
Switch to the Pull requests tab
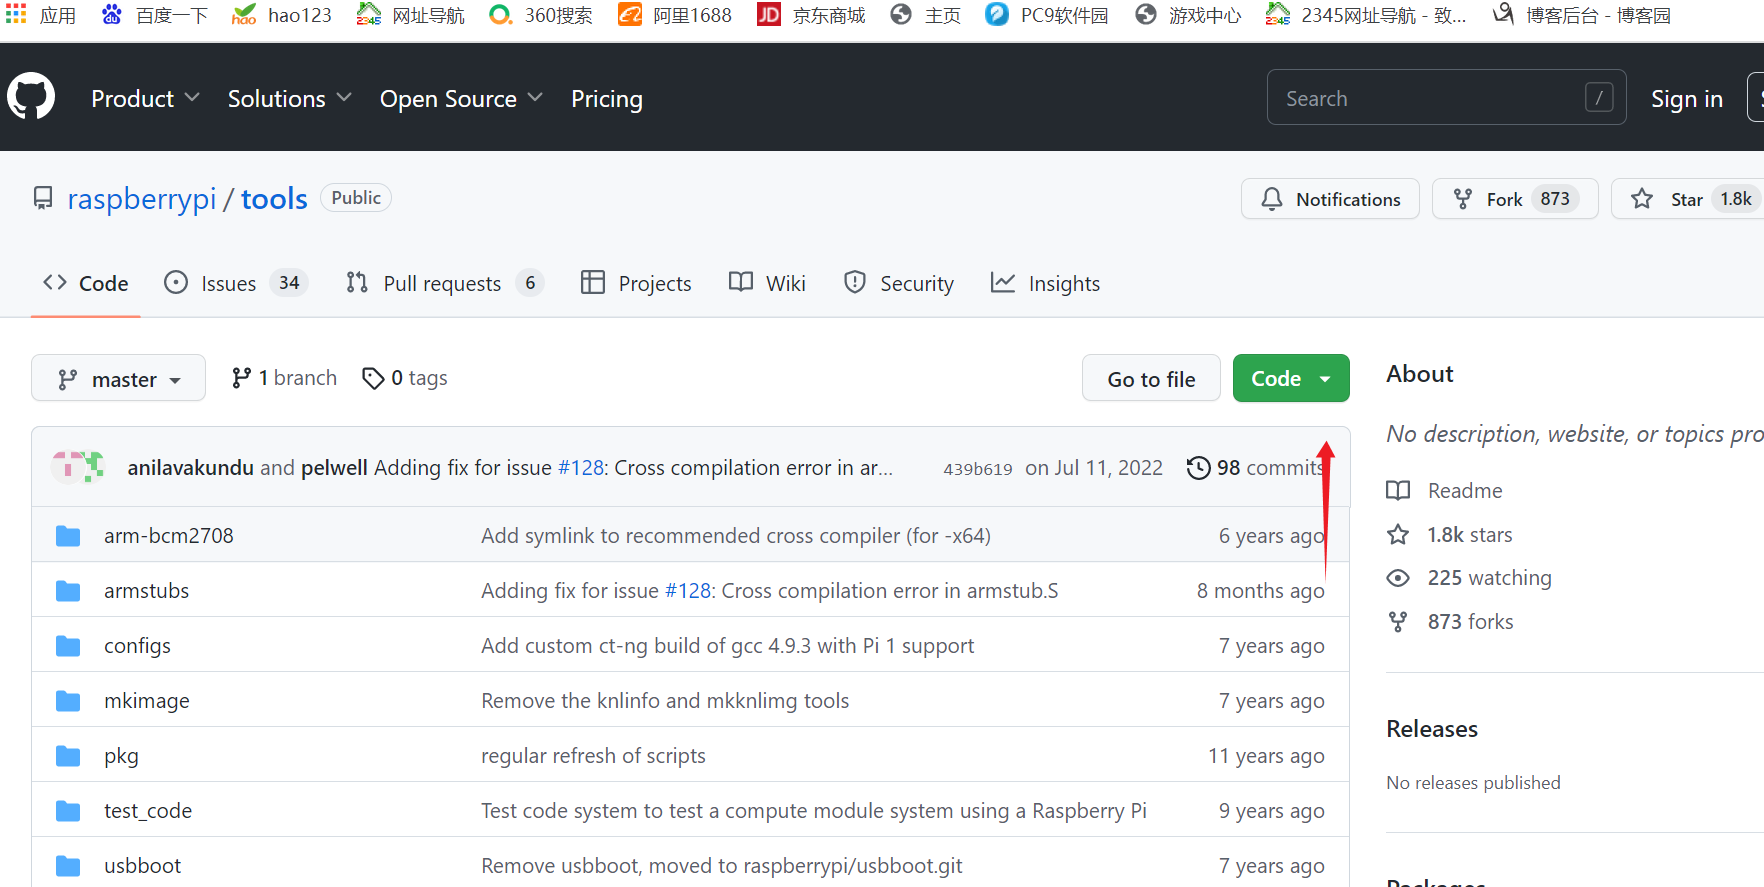(444, 283)
